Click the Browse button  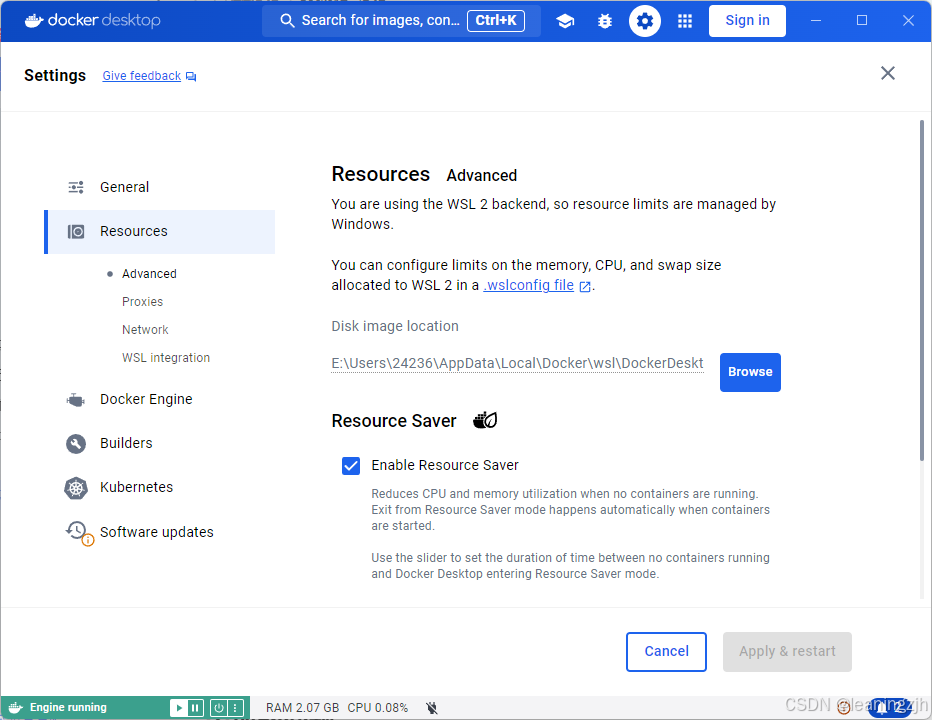(750, 372)
